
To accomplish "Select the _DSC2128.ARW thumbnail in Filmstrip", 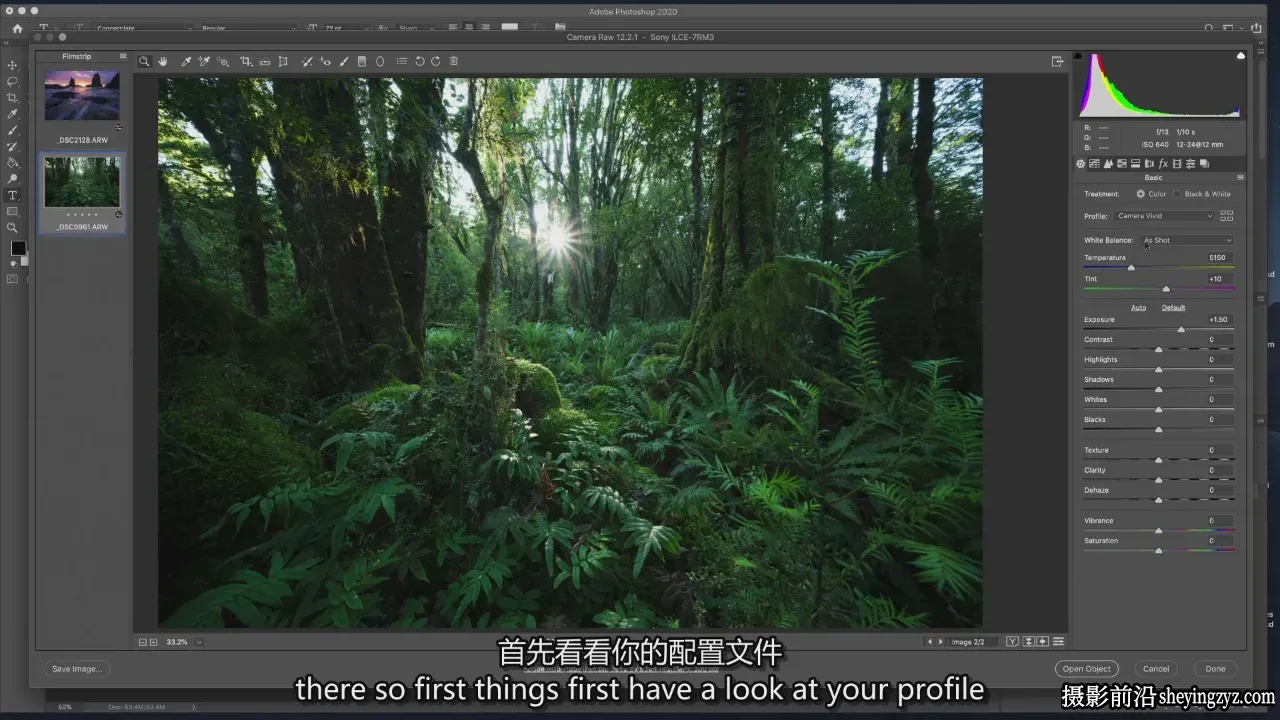I will tap(82, 96).
